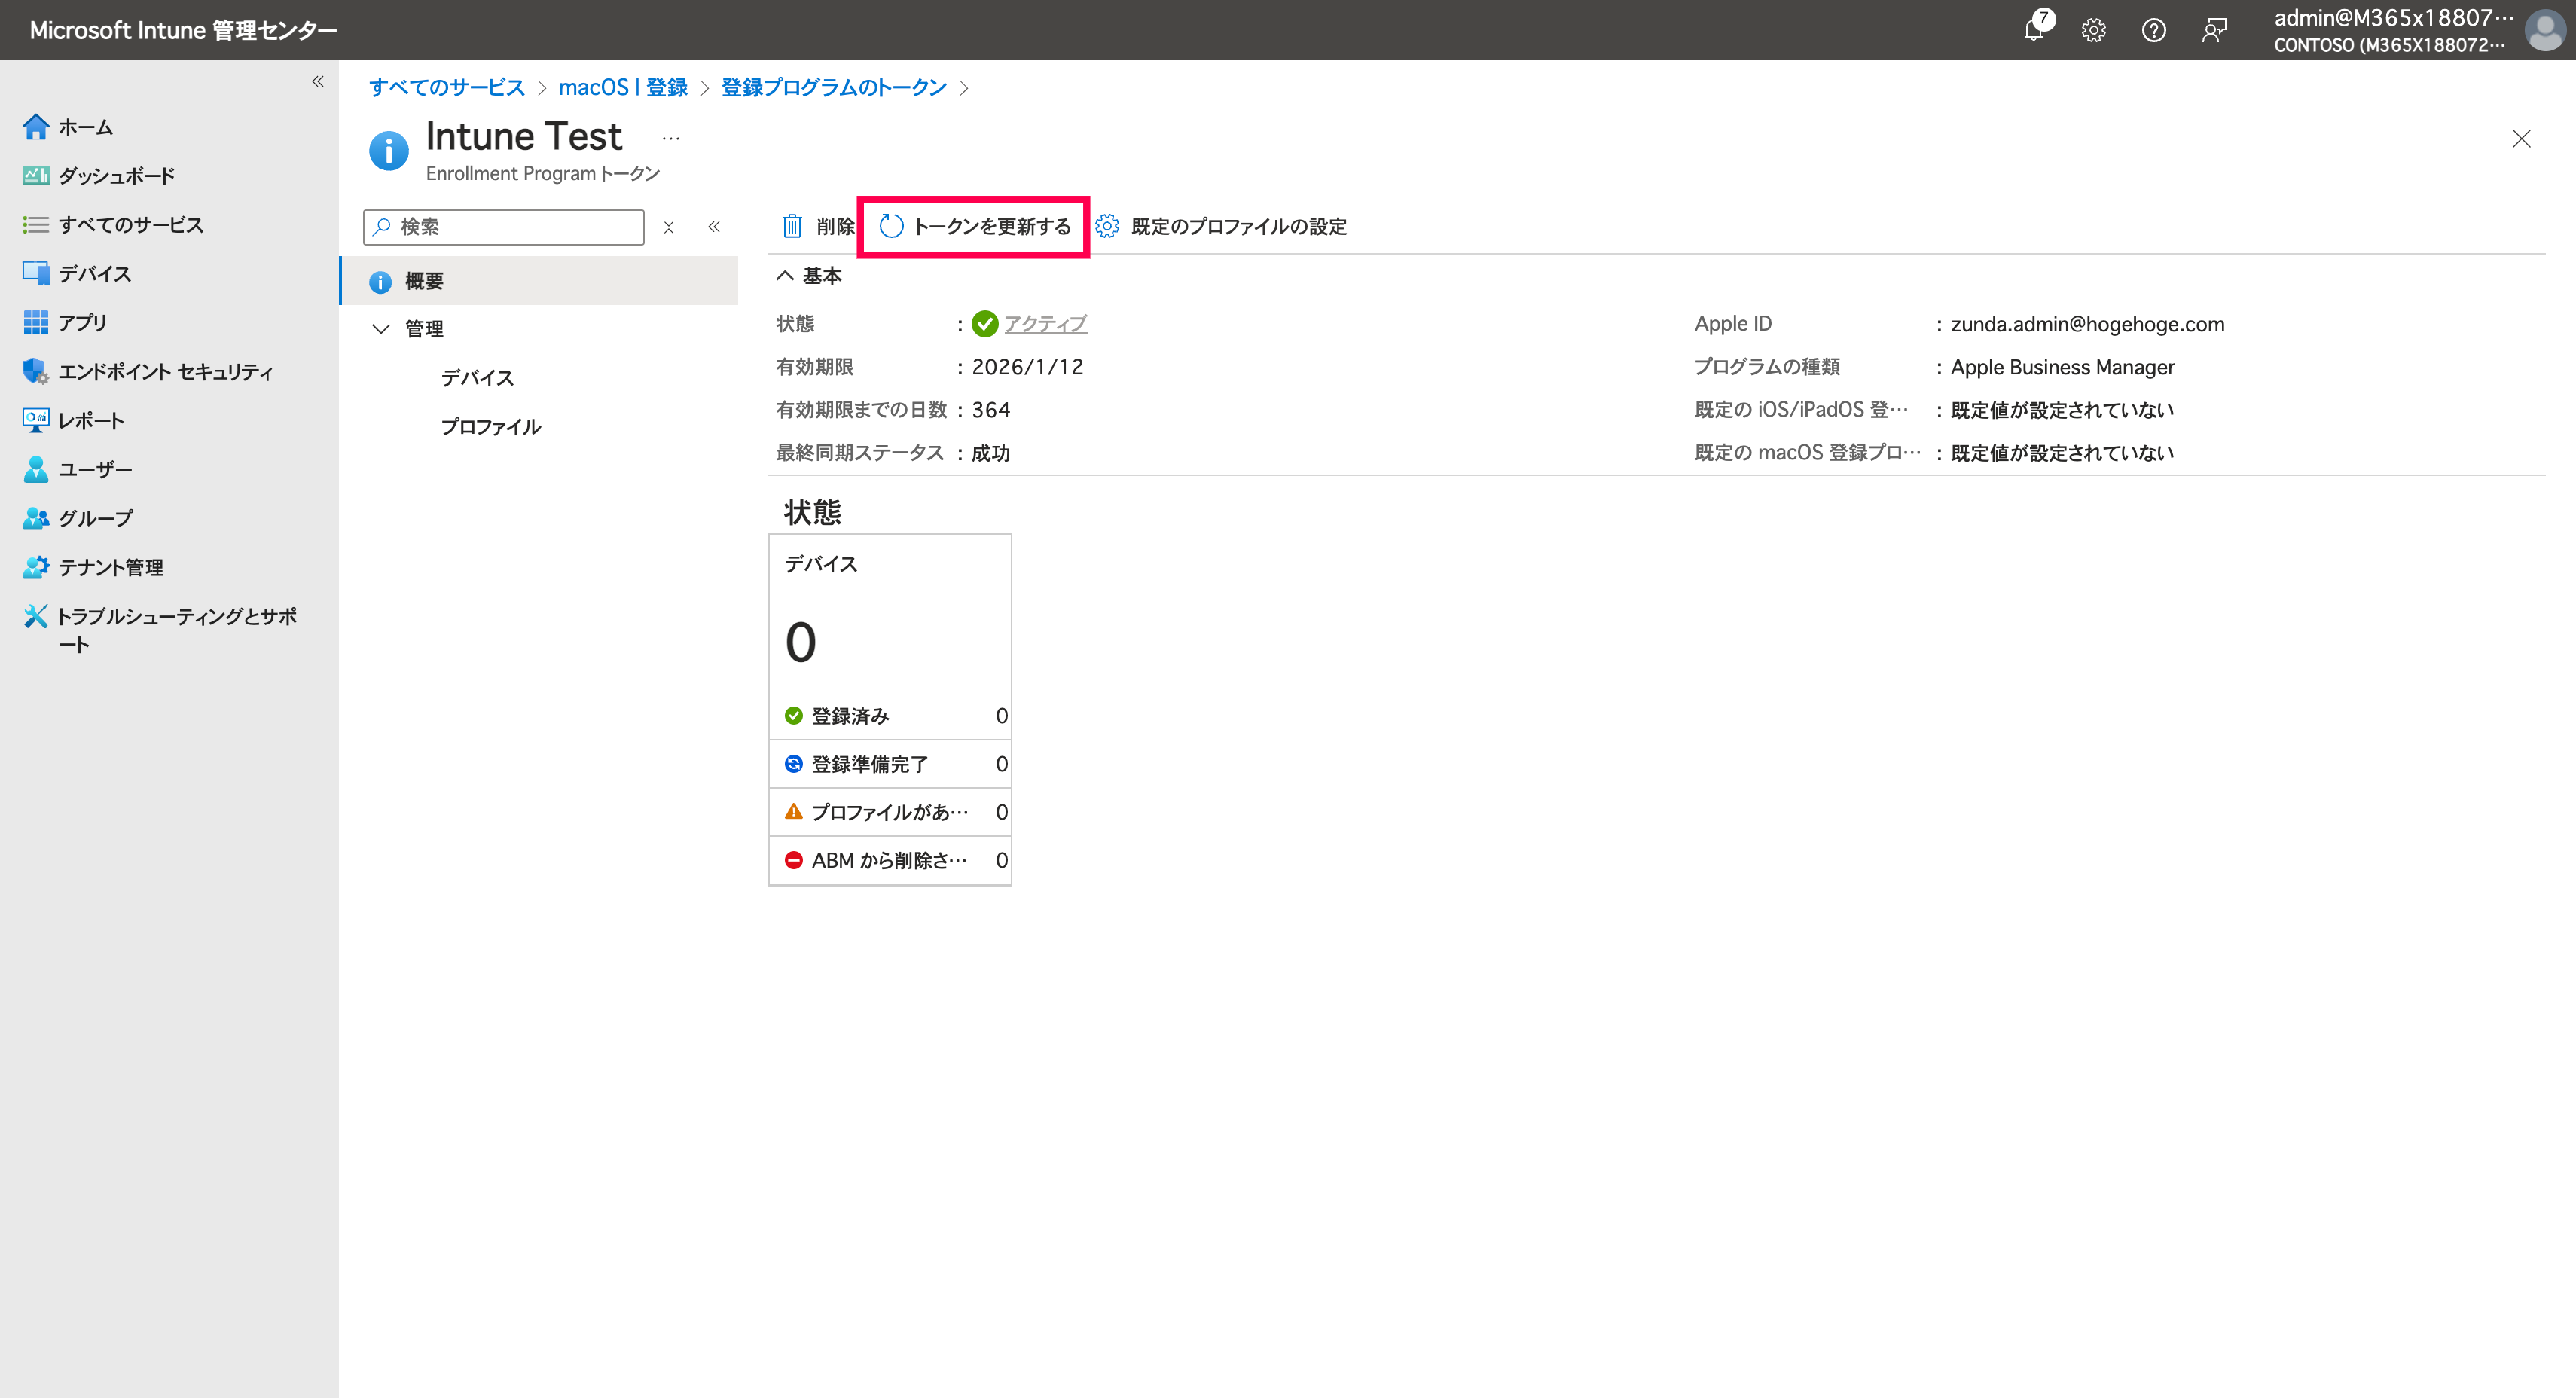Click the 削除 trash button
The width and height of the screenshot is (2576, 1398).
click(x=818, y=227)
